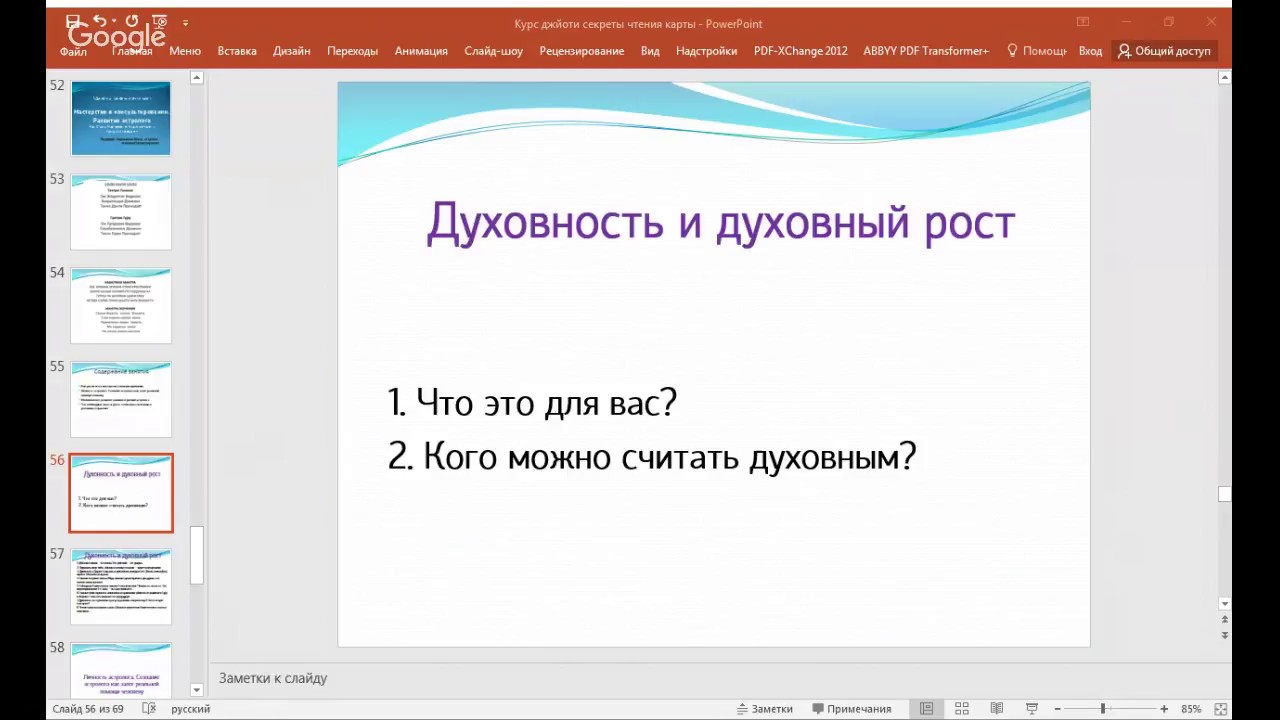The height and width of the screenshot is (720, 1280).
Task: Open the Дизайн ribbon tab
Action: pyautogui.click(x=292, y=51)
